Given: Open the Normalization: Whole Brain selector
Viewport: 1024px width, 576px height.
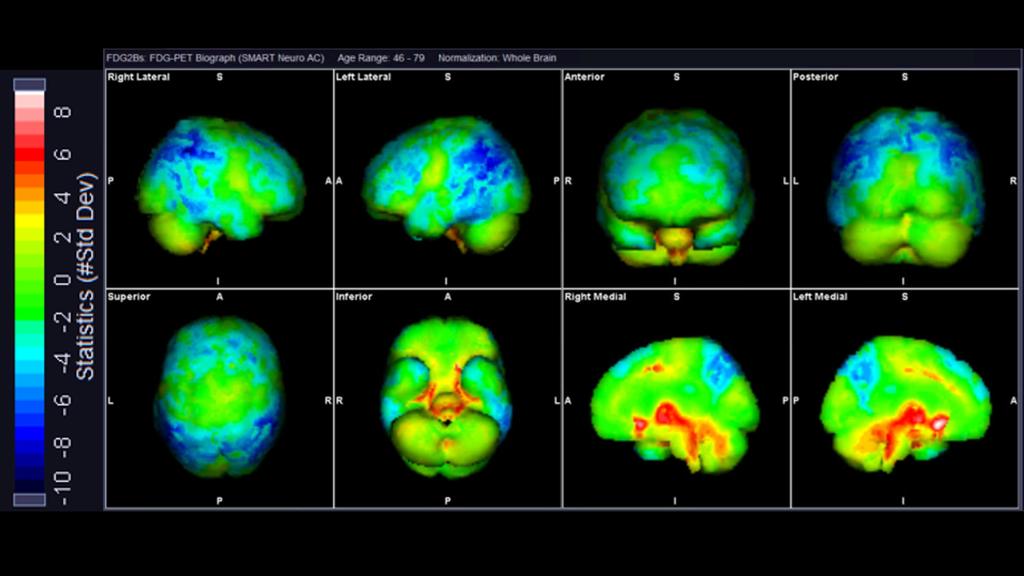Looking at the screenshot, I should (496, 58).
